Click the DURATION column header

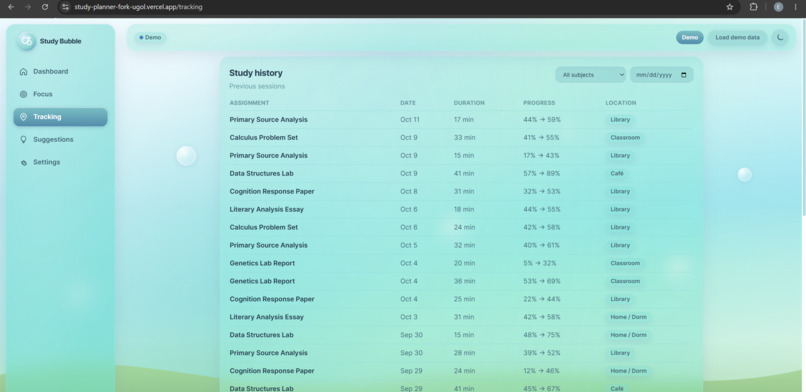[469, 103]
